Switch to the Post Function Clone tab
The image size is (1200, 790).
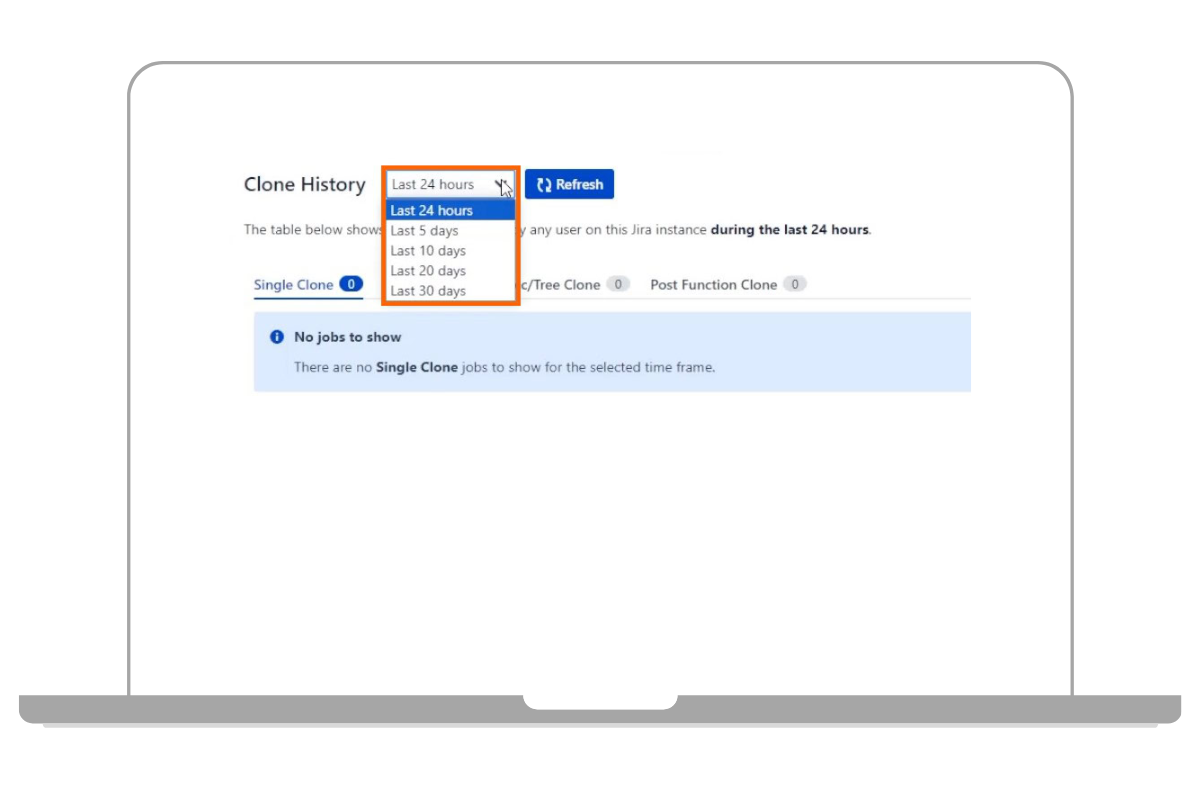click(x=713, y=285)
